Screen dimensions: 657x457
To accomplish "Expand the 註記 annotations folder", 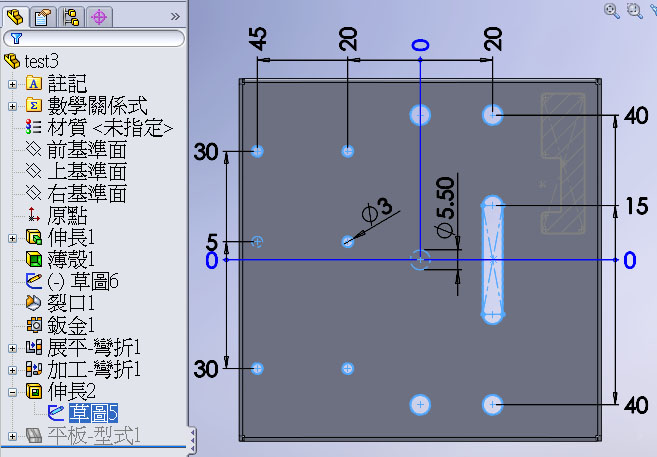I will click(12, 84).
